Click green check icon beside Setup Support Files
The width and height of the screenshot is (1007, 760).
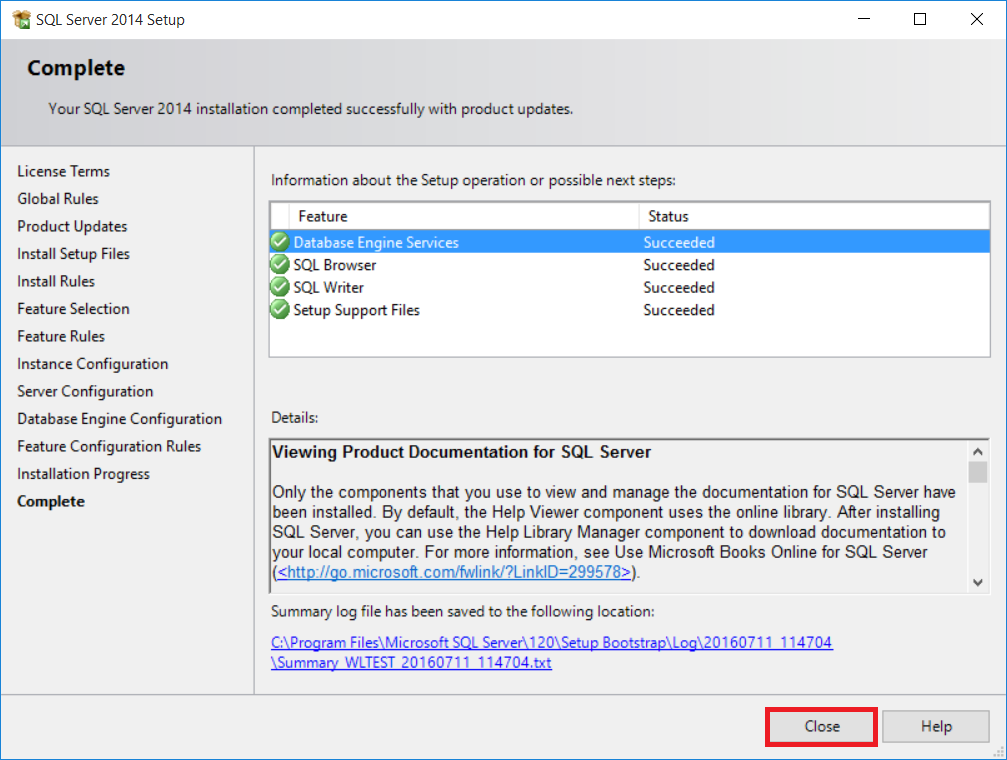pyautogui.click(x=280, y=310)
